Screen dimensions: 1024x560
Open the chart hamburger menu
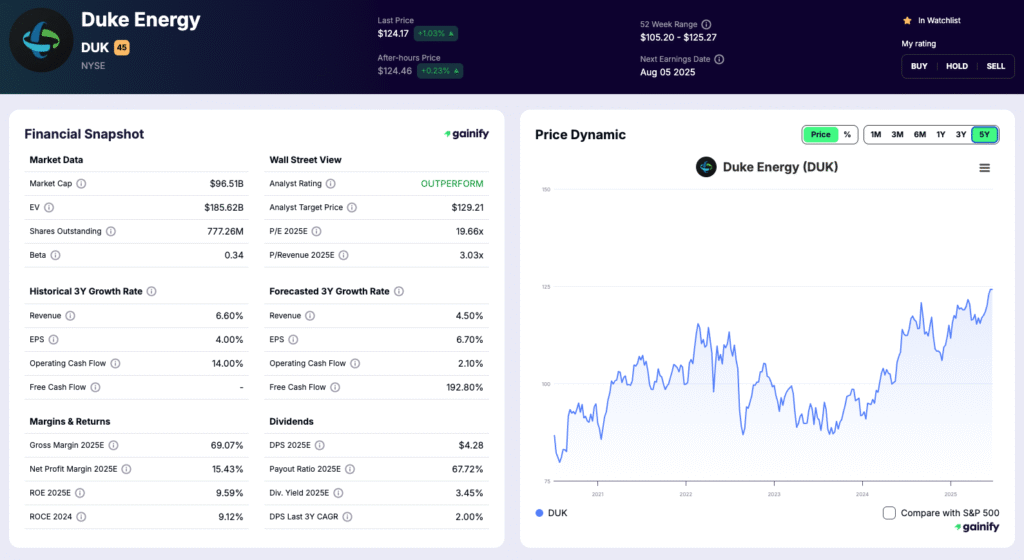985,168
